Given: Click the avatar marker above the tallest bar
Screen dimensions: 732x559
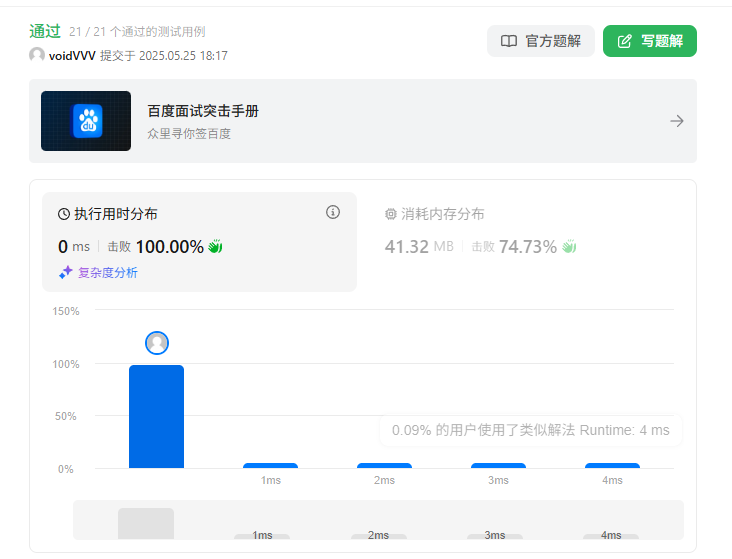Looking at the screenshot, I should 157,343.
